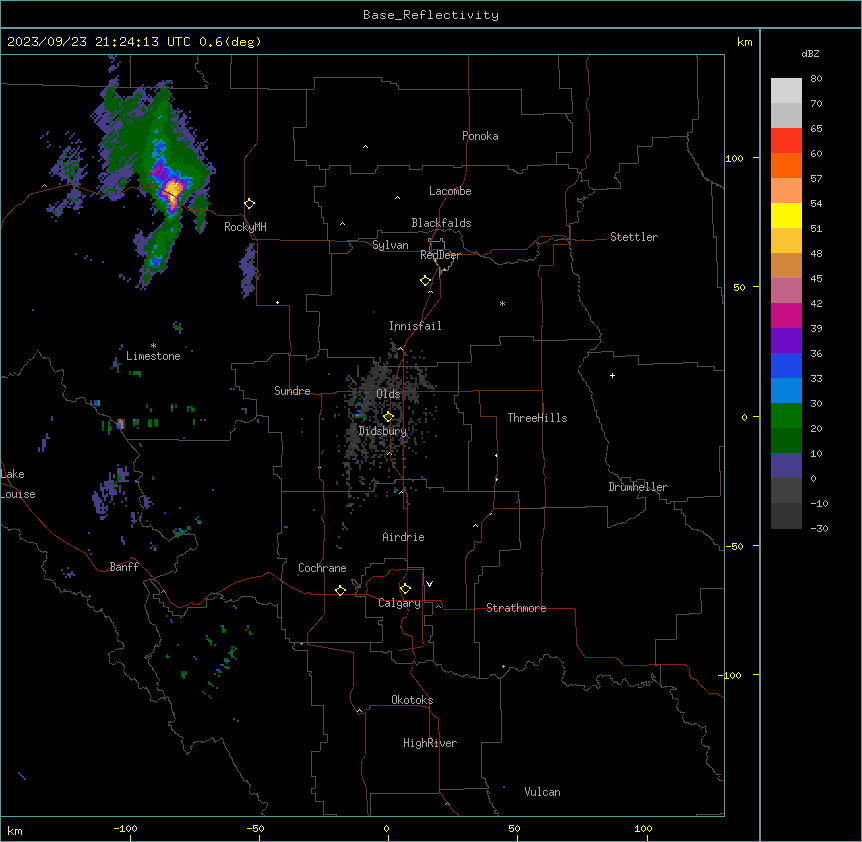This screenshot has width=862, height=842.
Task: Click the caret marker west of Lacombe
Action: (x=397, y=198)
